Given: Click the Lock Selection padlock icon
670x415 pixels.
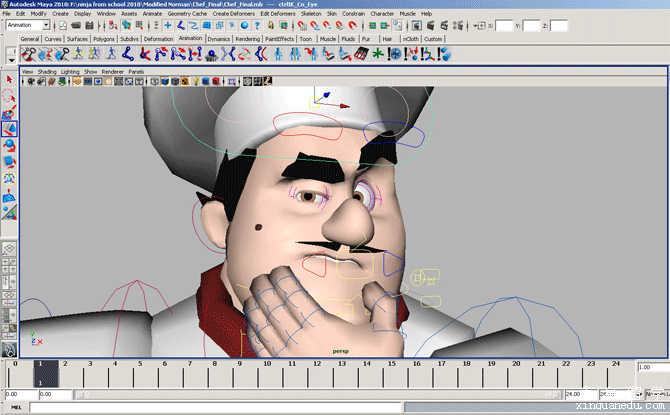Looking at the screenshot, I should point(270,26).
